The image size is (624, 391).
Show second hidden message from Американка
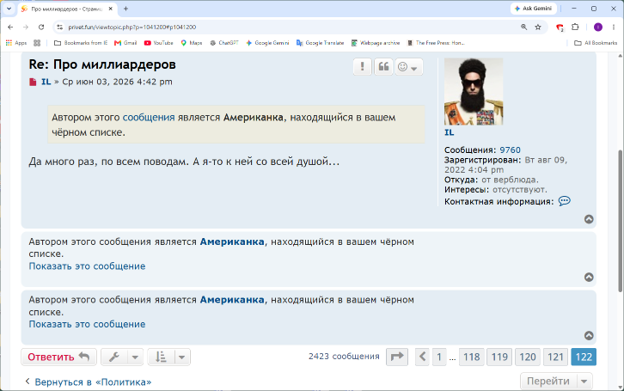click(87, 324)
